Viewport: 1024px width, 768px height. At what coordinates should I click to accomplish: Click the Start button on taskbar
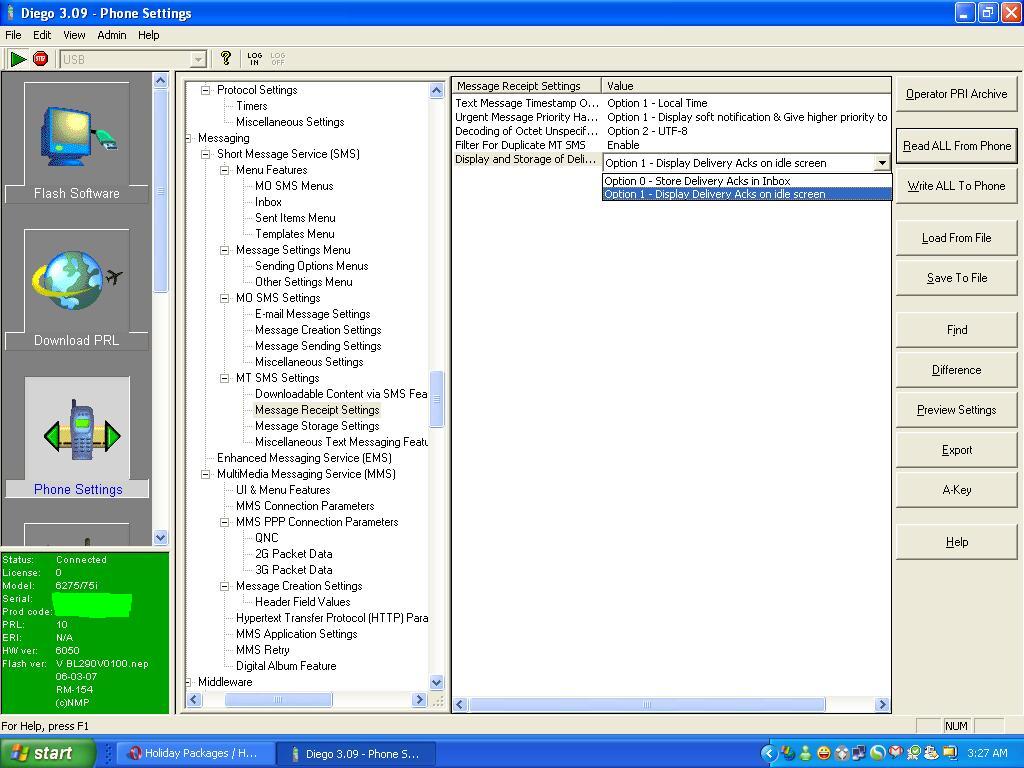(x=47, y=753)
